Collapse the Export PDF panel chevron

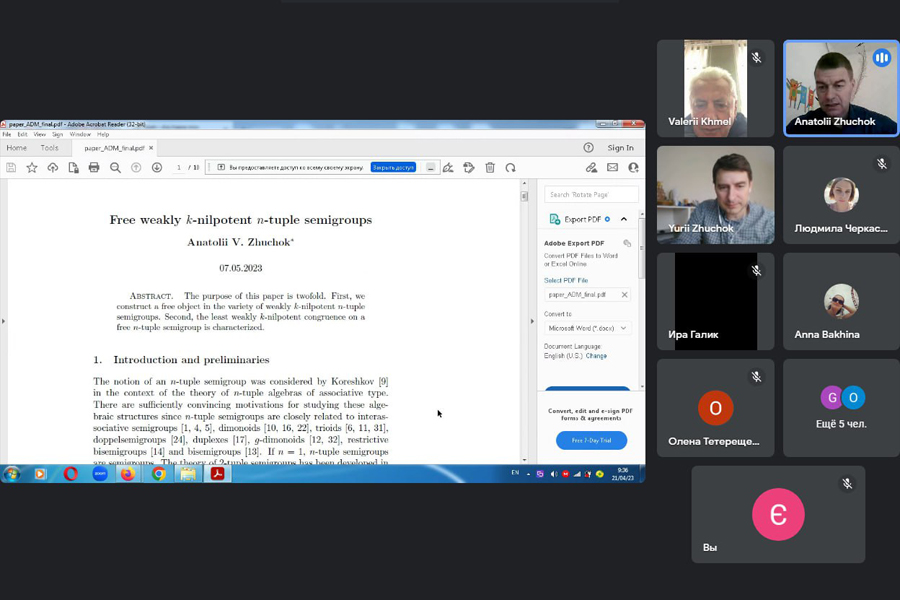click(624, 219)
